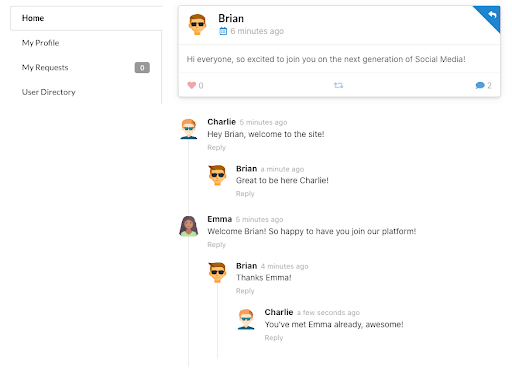Viewport: 512px width, 380px height.
Task: Reply to Charlie's 'You've met Emma already' comment
Action: click(x=274, y=338)
